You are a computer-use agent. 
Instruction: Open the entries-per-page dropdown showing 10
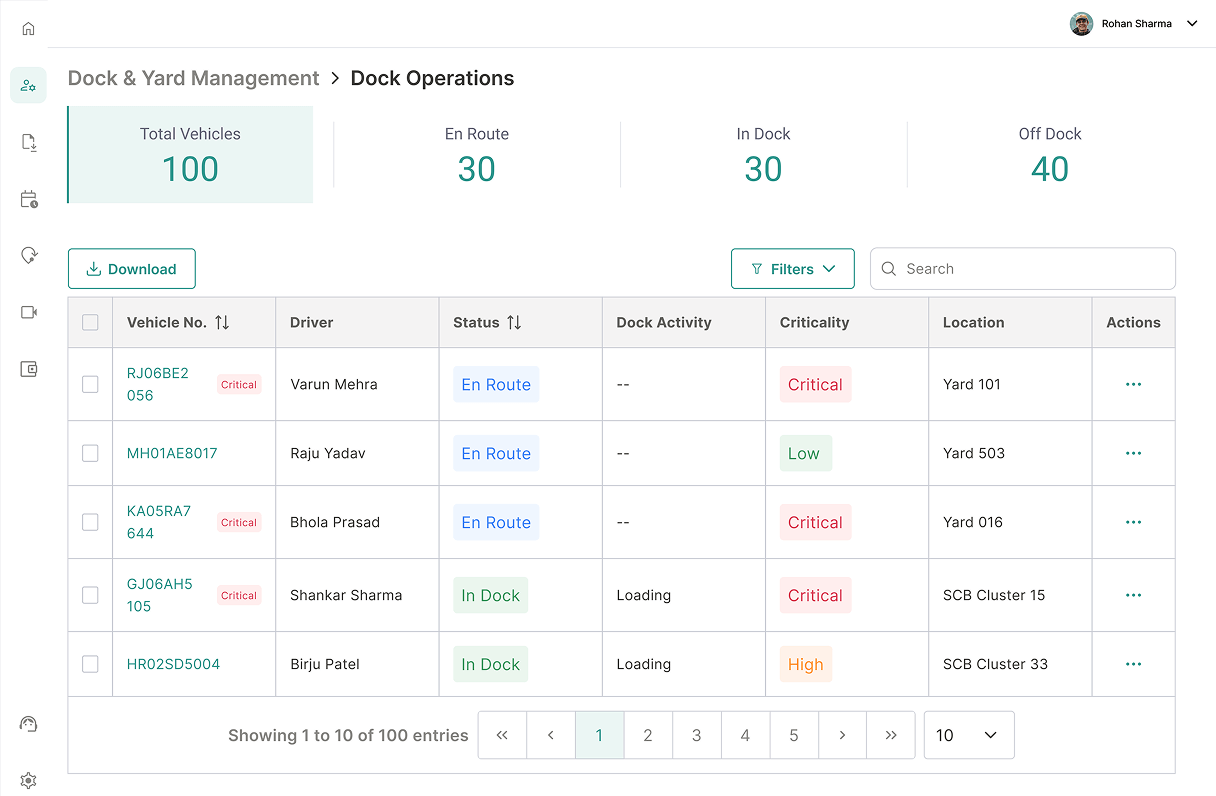(968, 735)
